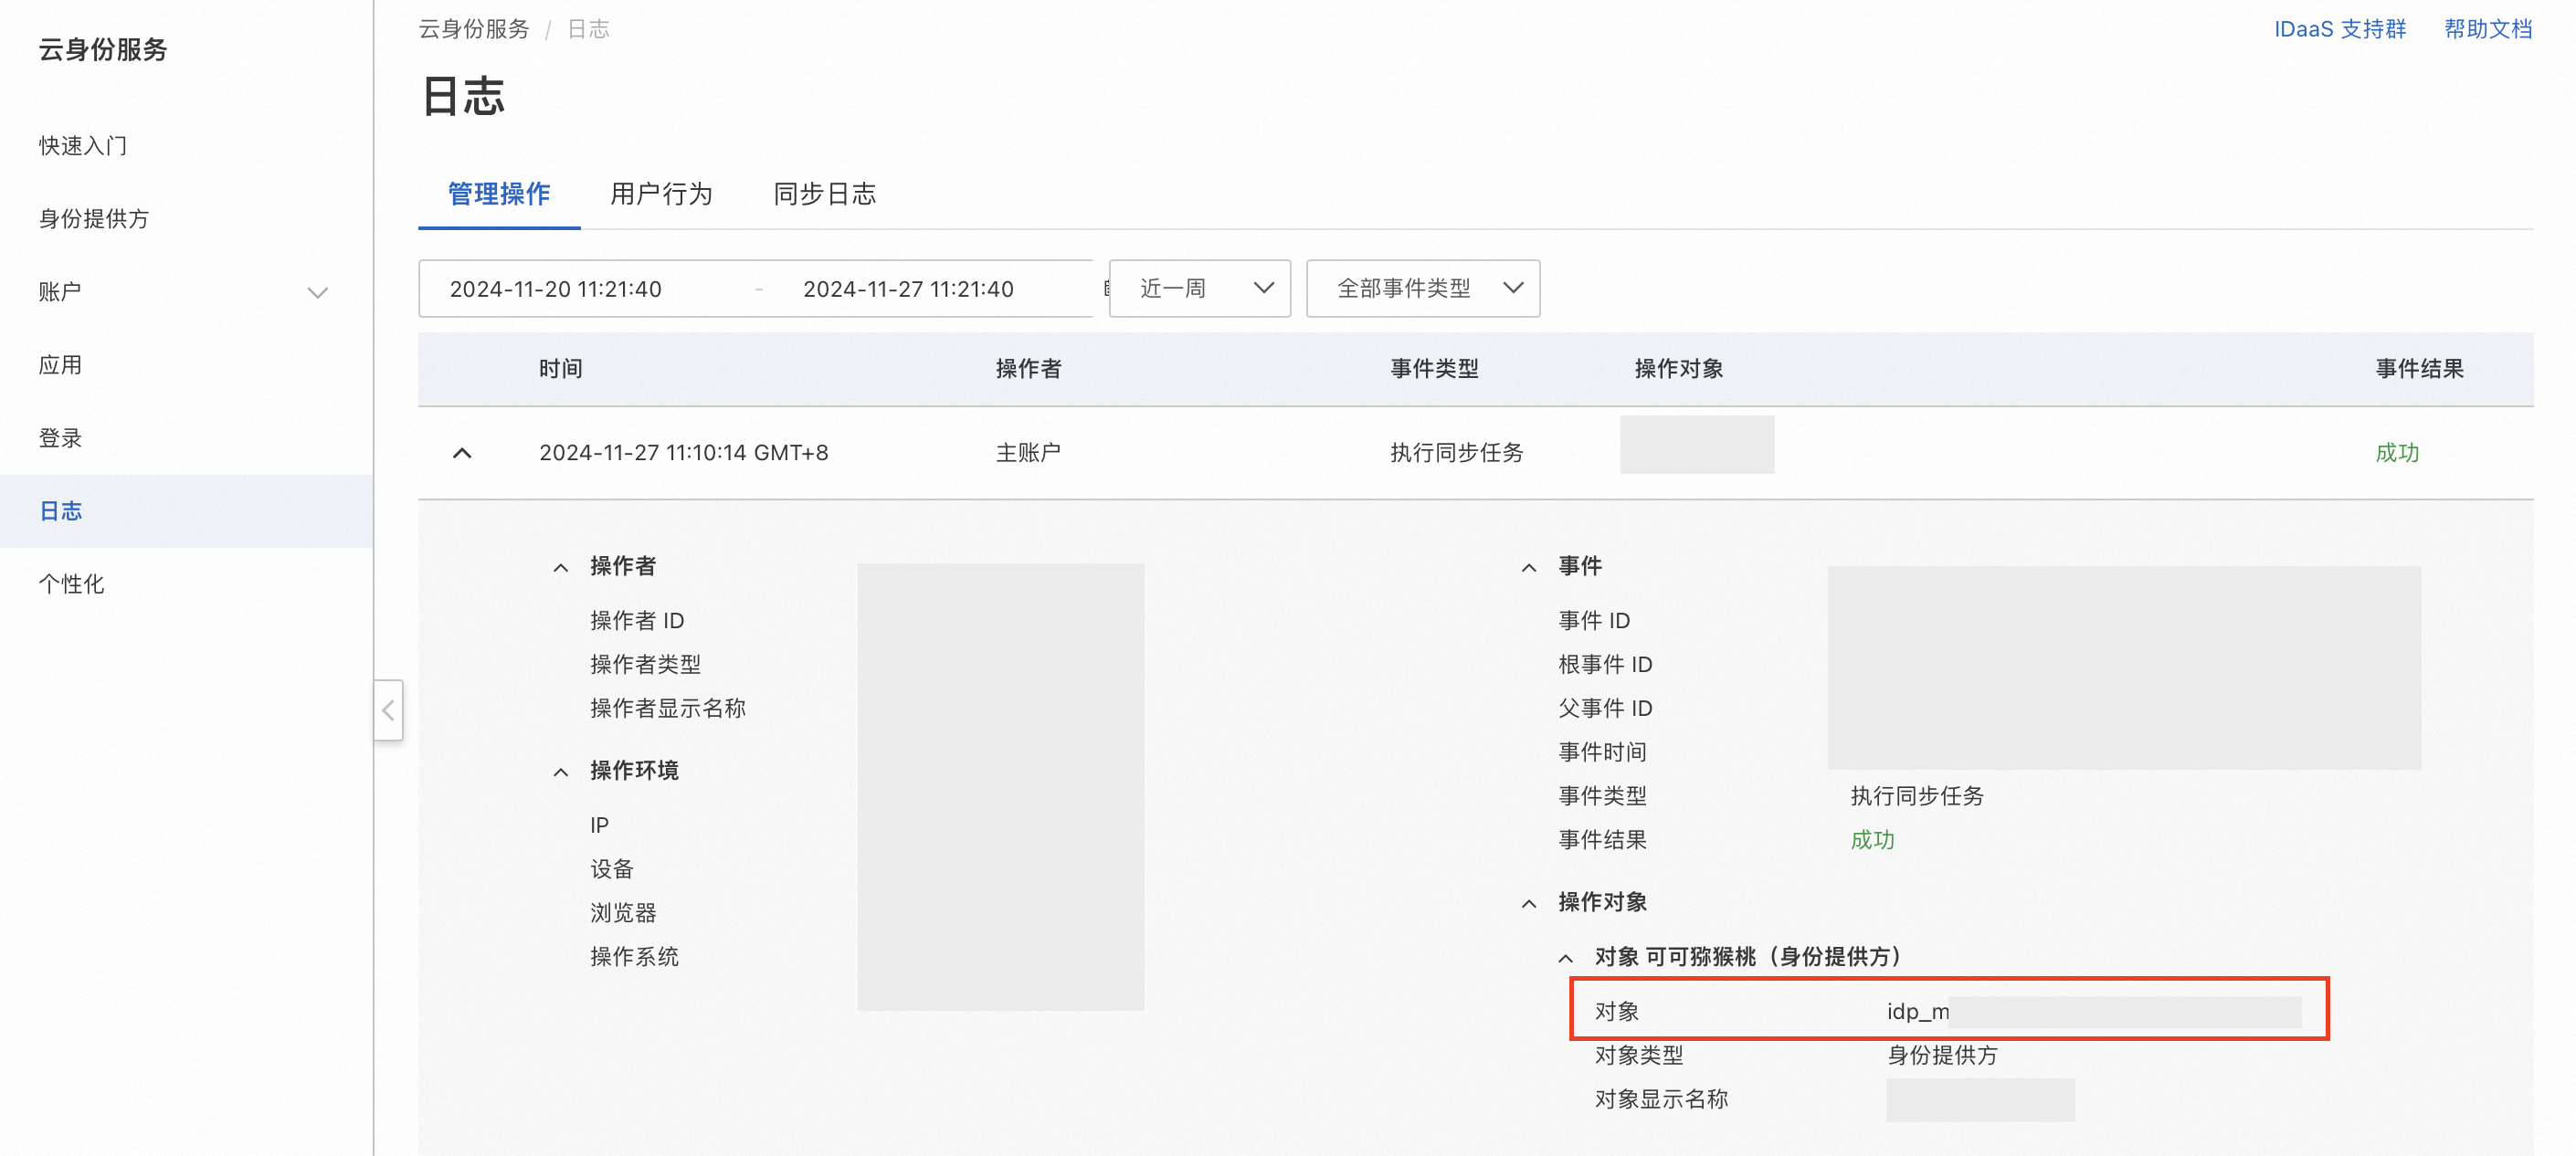Click the 主账户 operator cell
The image size is (2576, 1156).
click(x=1029, y=453)
